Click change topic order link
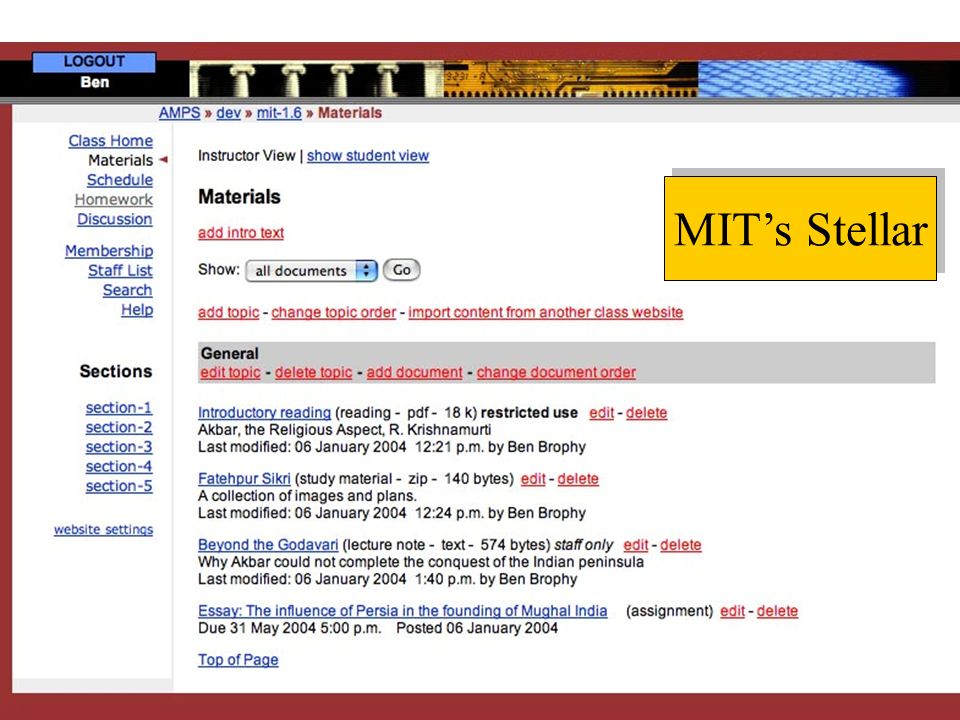The height and width of the screenshot is (720, 960). coord(334,312)
